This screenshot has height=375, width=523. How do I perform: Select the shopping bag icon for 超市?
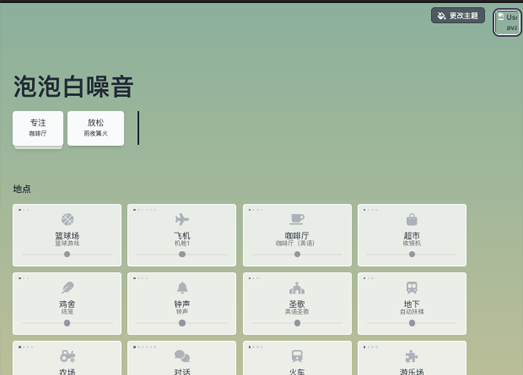click(412, 219)
